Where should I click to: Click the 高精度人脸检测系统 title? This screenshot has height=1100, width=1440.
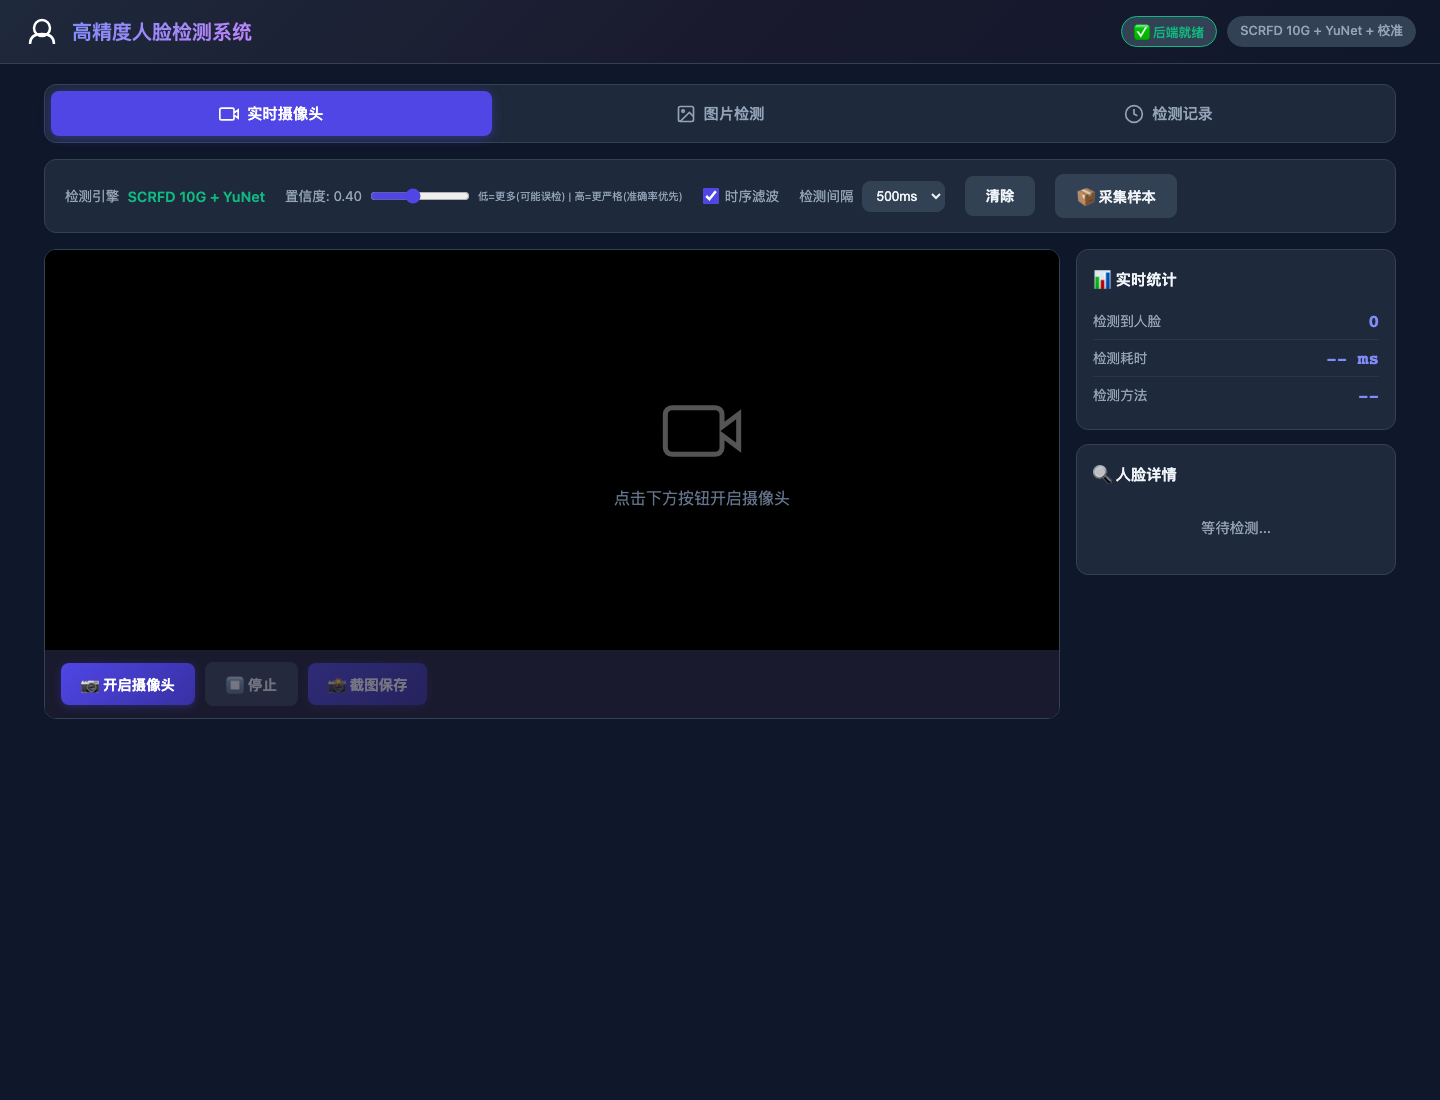pos(162,32)
